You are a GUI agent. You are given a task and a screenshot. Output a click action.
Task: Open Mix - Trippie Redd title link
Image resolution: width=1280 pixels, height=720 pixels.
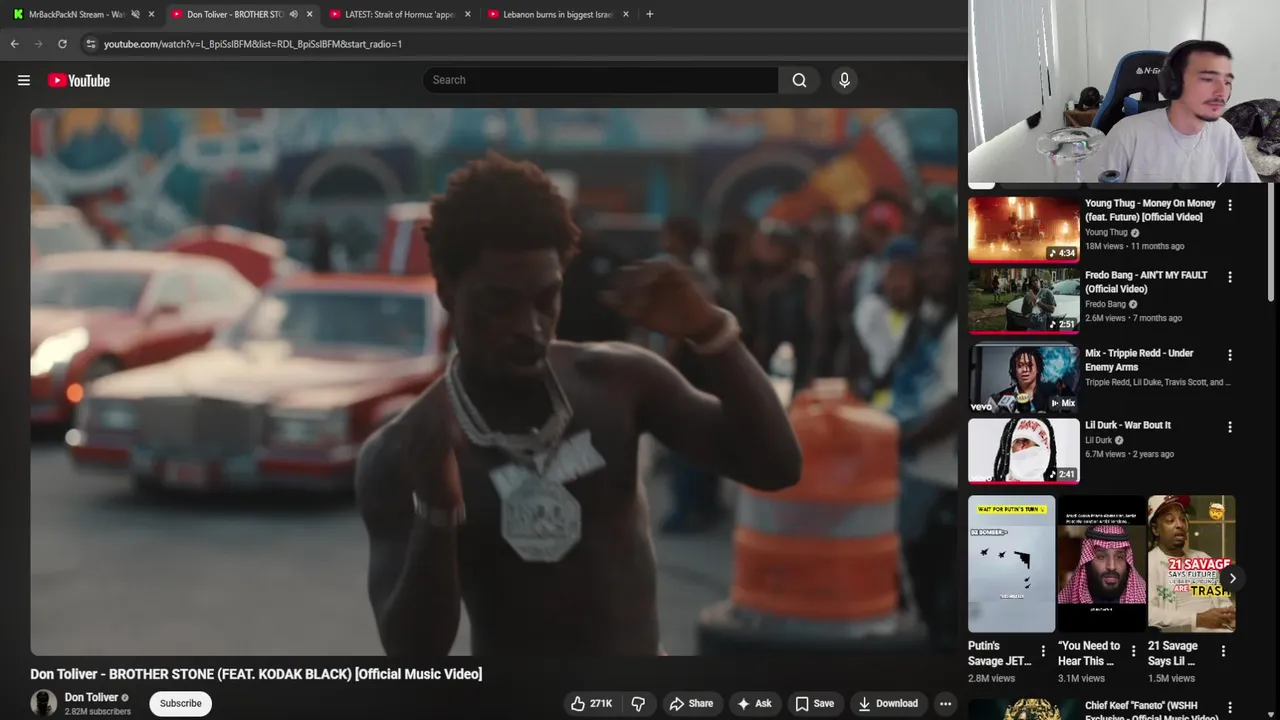point(1139,360)
